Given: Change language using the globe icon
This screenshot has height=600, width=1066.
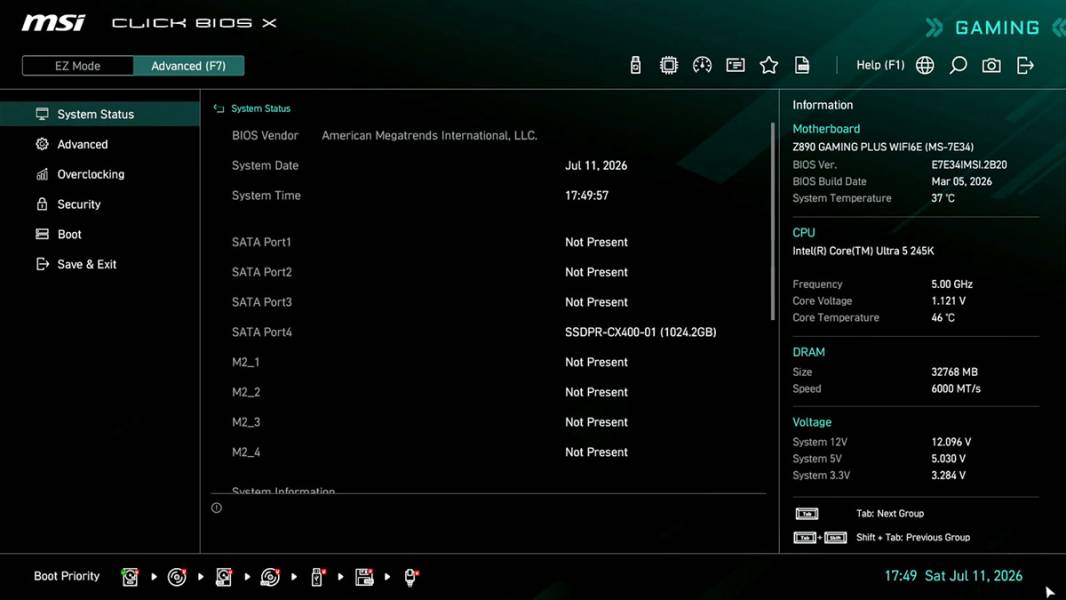Looking at the screenshot, I should tap(925, 65).
